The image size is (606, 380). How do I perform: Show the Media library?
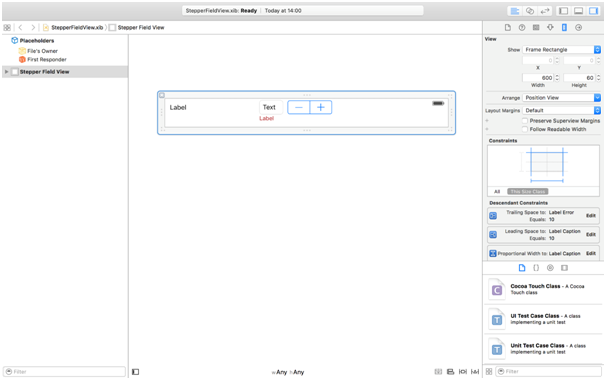click(564, 268)
